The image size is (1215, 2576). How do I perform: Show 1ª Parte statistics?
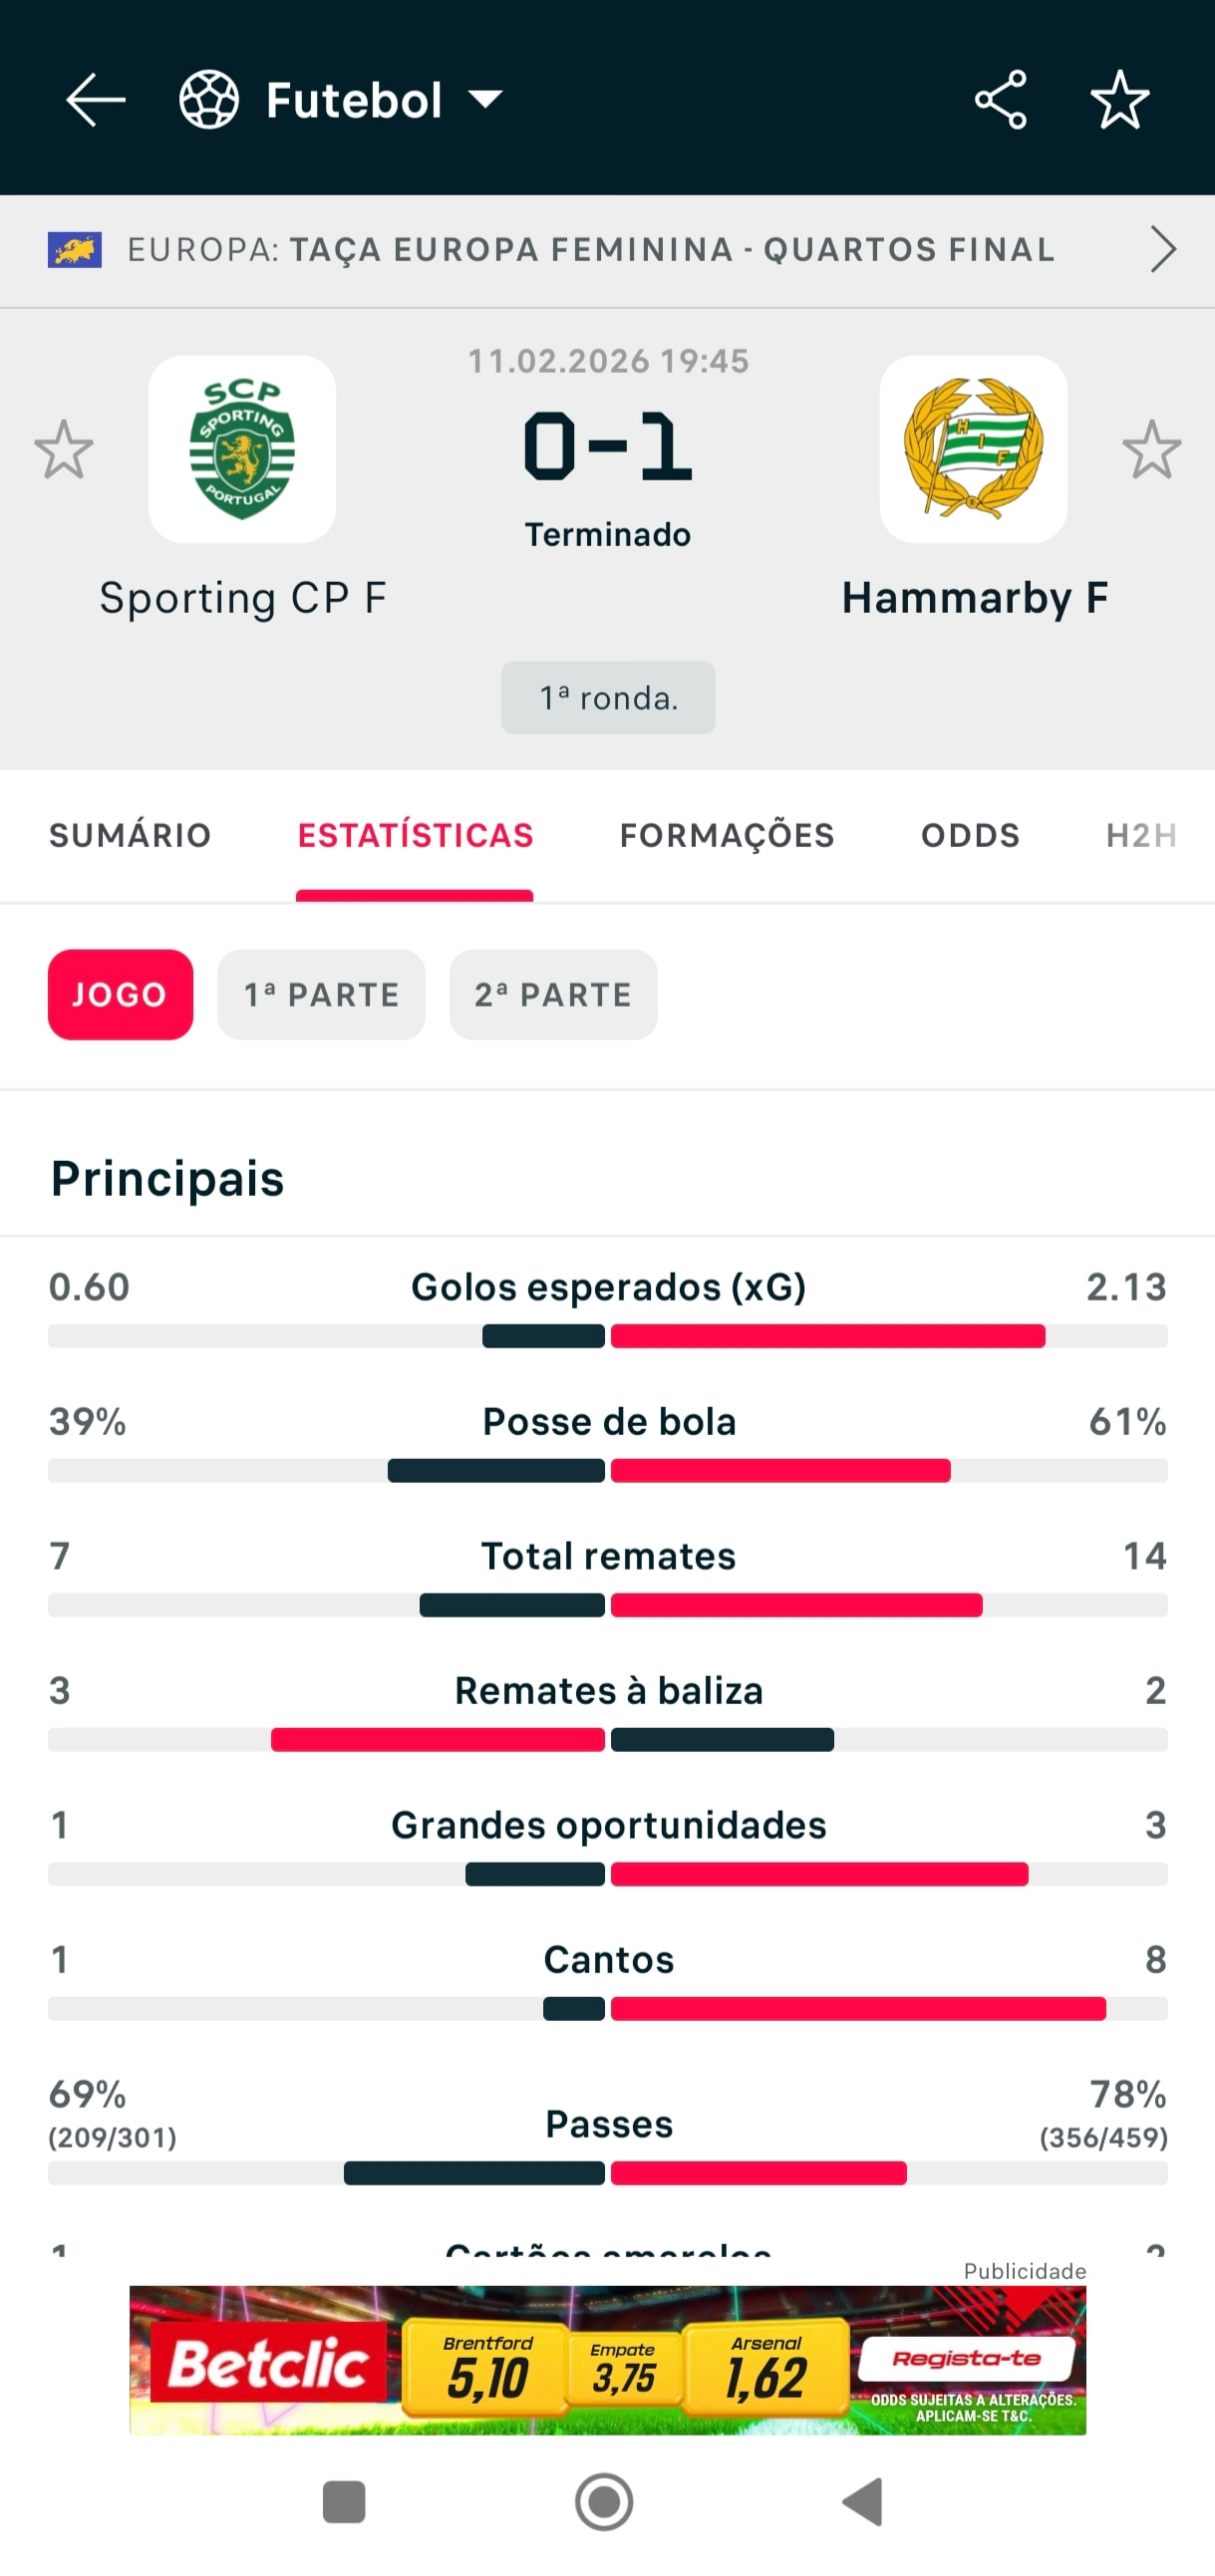(x=321, y=995)
